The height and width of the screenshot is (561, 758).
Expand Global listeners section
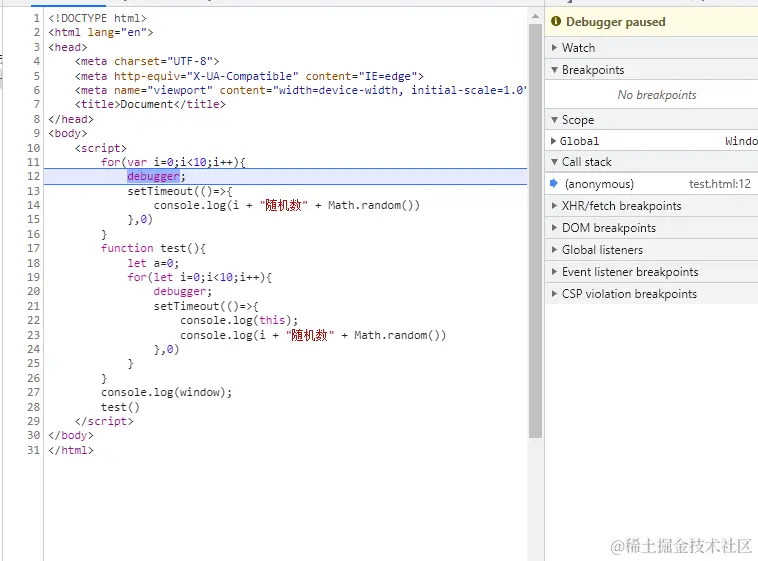click(x=651, y=250)
